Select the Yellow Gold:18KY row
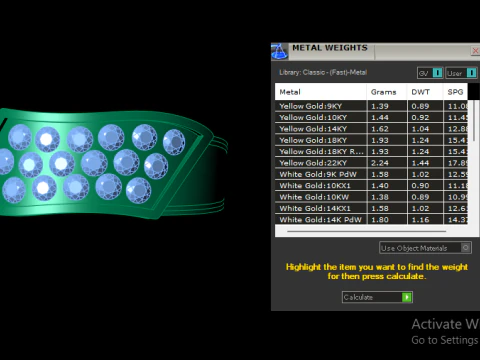The height and width of the screenshot is (360, 480). (x=371, y=140)
